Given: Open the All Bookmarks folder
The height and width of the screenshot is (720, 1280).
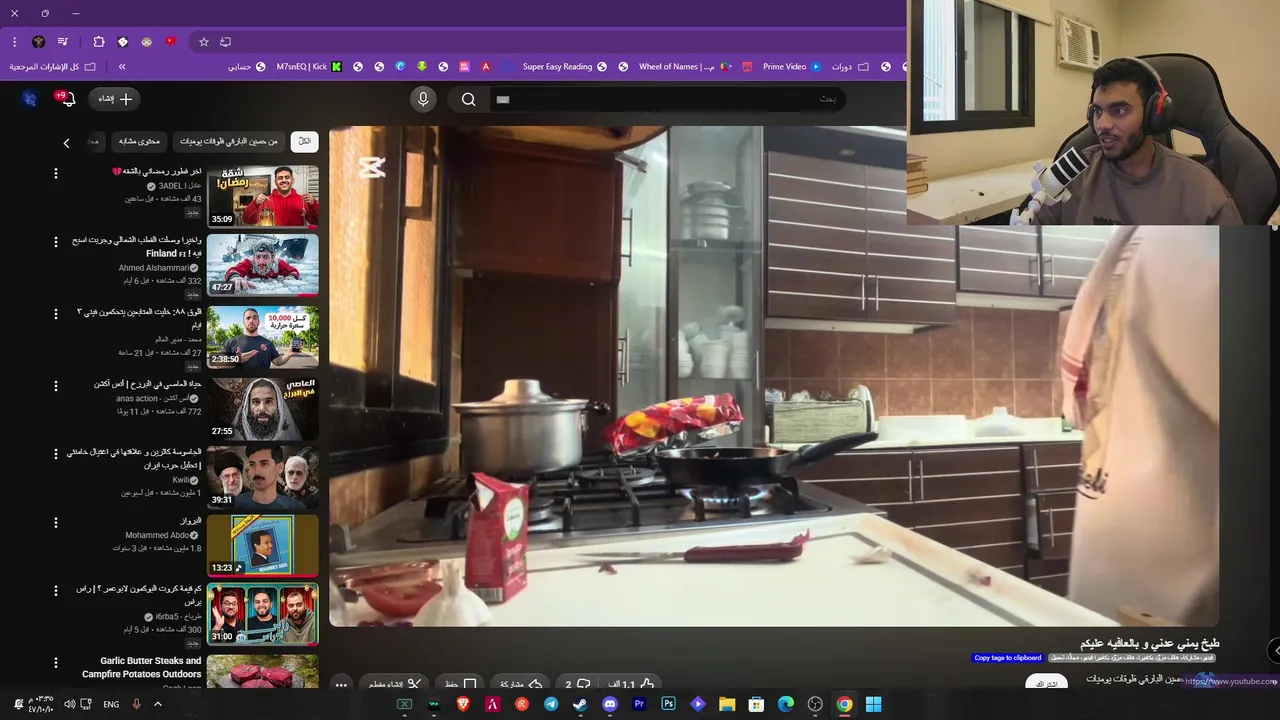Looking at the screenshot, I should 52,67.
